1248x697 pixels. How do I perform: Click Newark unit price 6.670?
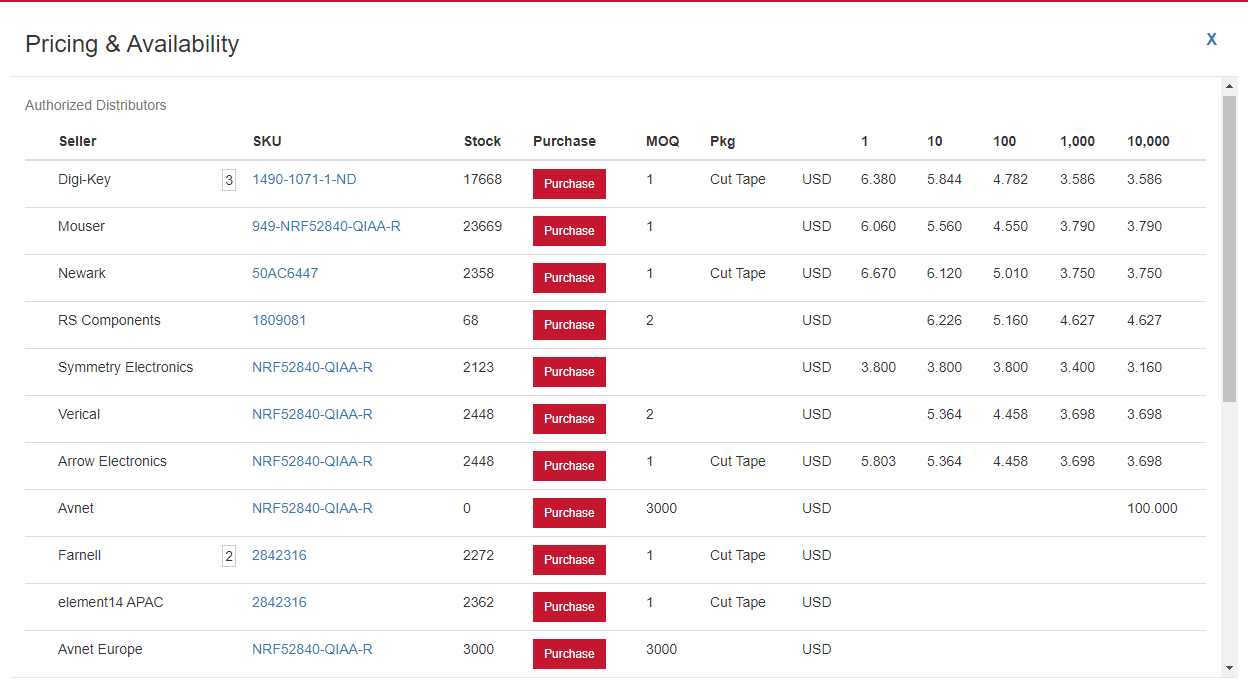[x=878, y=274]
